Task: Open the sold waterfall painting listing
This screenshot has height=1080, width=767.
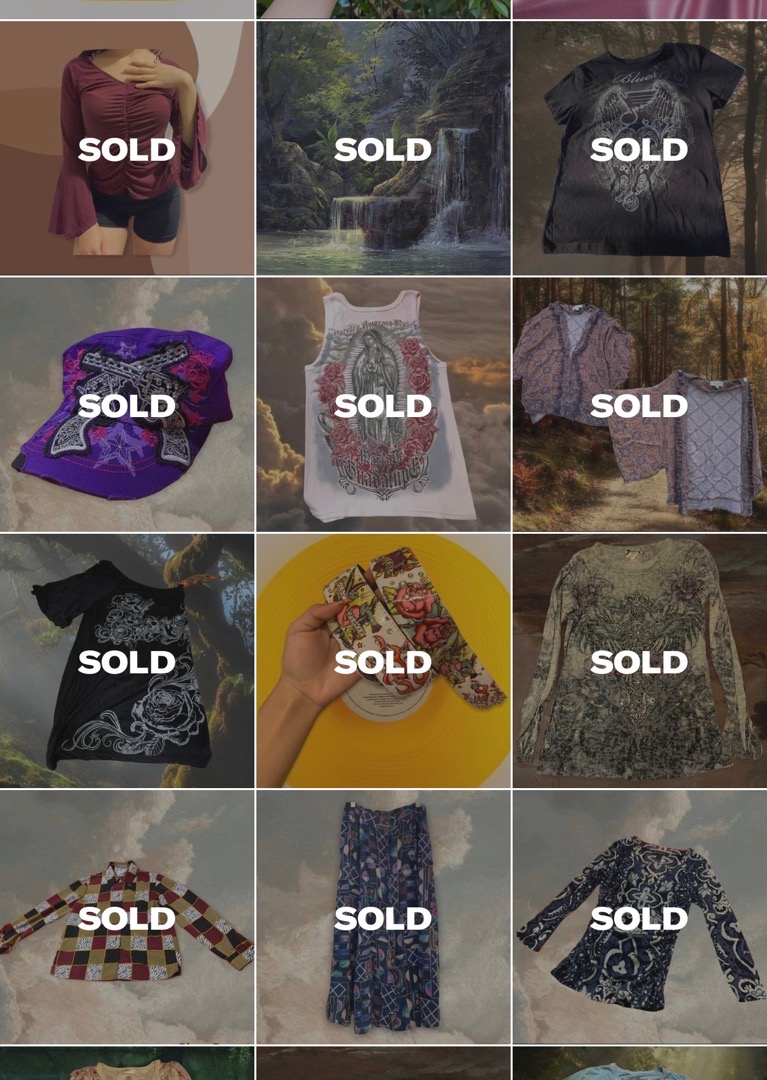Action: pyautogui.click(x=384, y=148)
